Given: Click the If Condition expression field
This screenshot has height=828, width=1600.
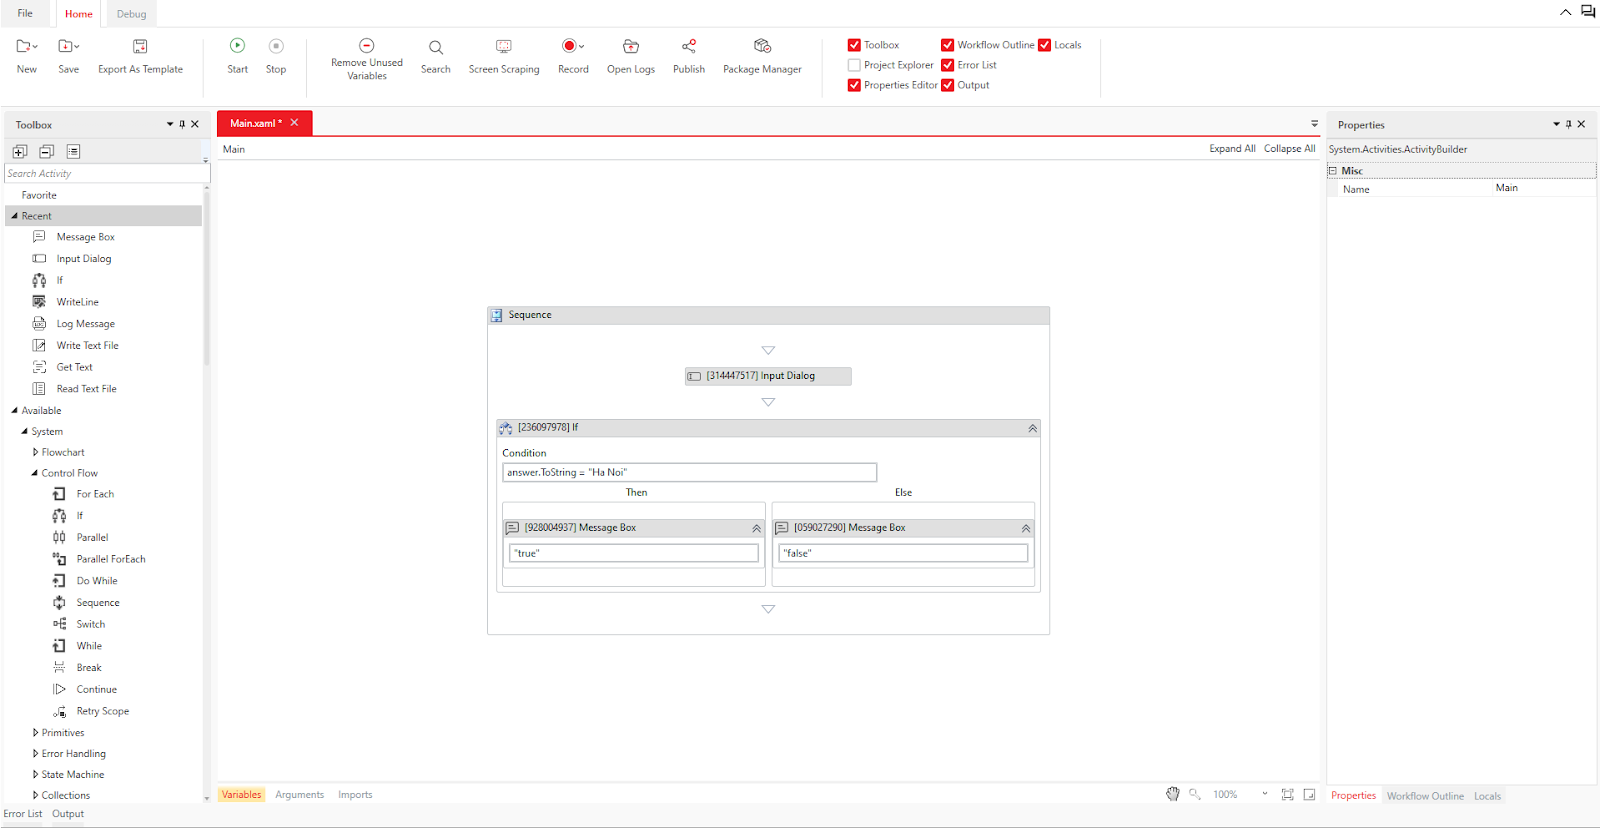Looking at the screenshot, I should (689, 472).
